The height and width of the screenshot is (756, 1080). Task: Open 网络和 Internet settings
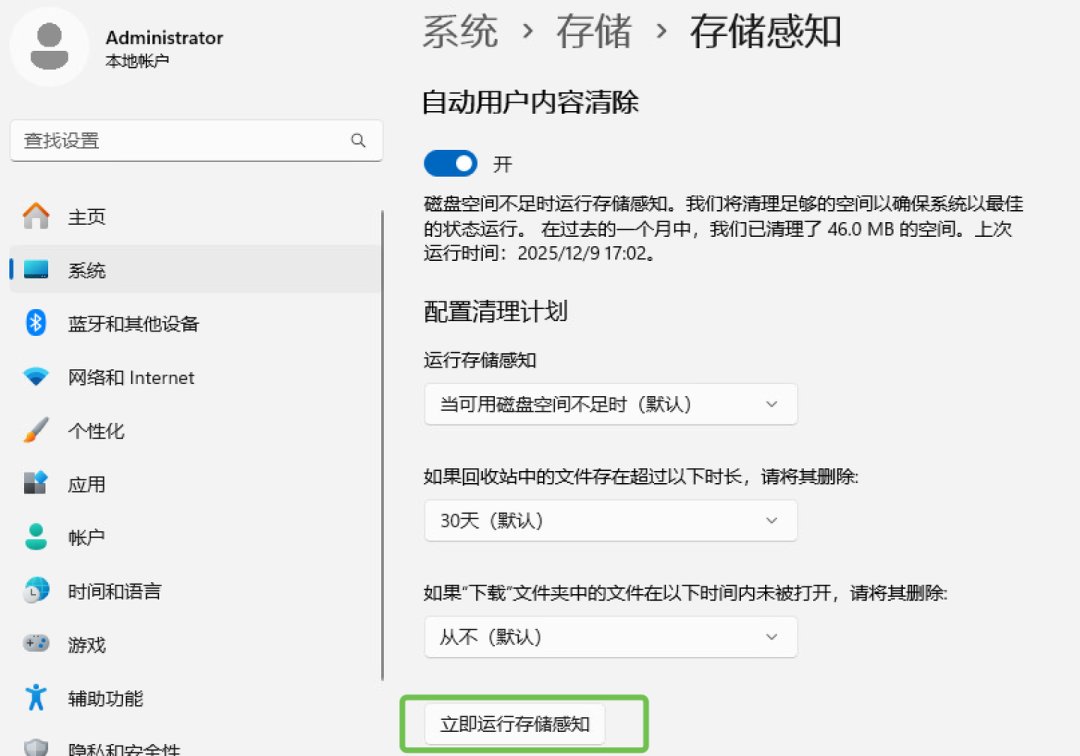(x=196, y=377)
